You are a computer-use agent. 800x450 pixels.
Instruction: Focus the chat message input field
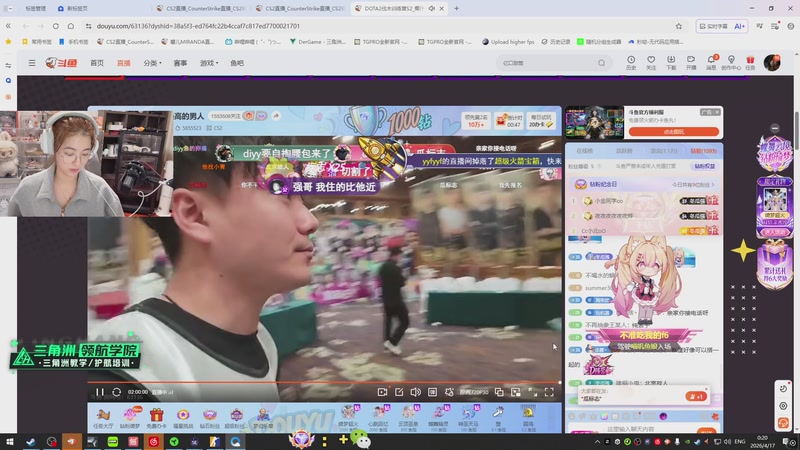pos(633,429)
